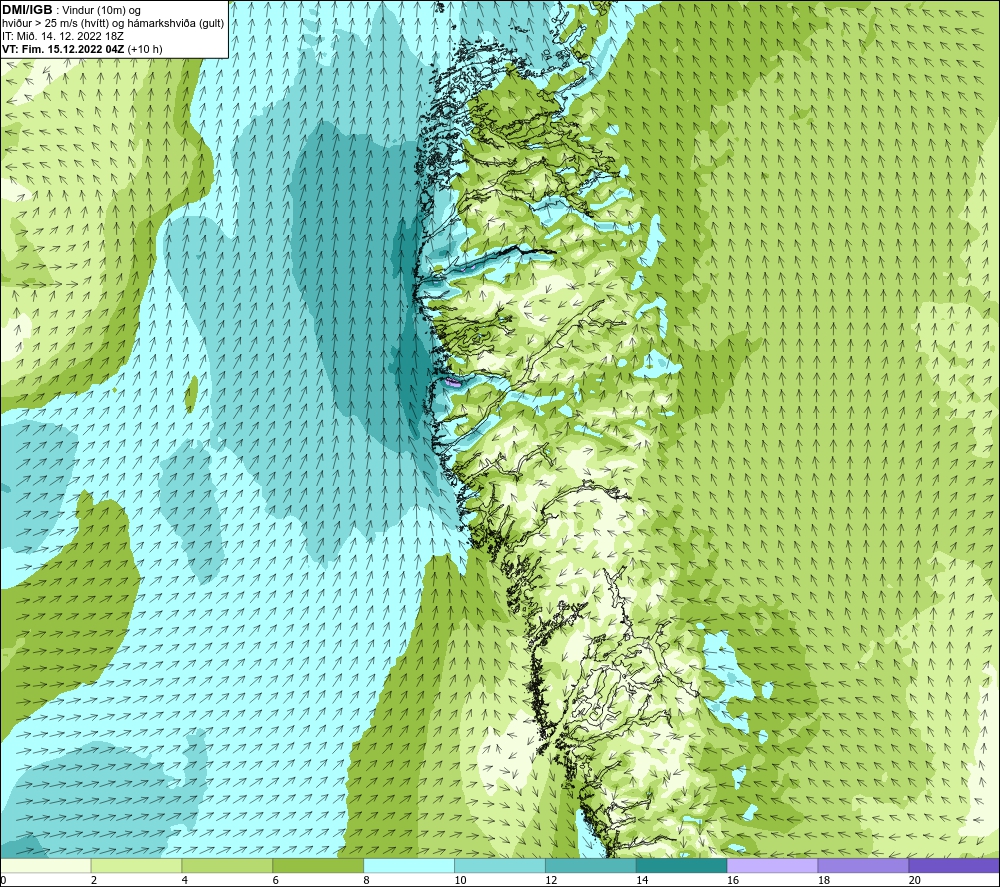The width and height of the screenshot is (1000, 887).
Task: Click the 12–14 m/s teal legend swatch
Action: [591, 866]
